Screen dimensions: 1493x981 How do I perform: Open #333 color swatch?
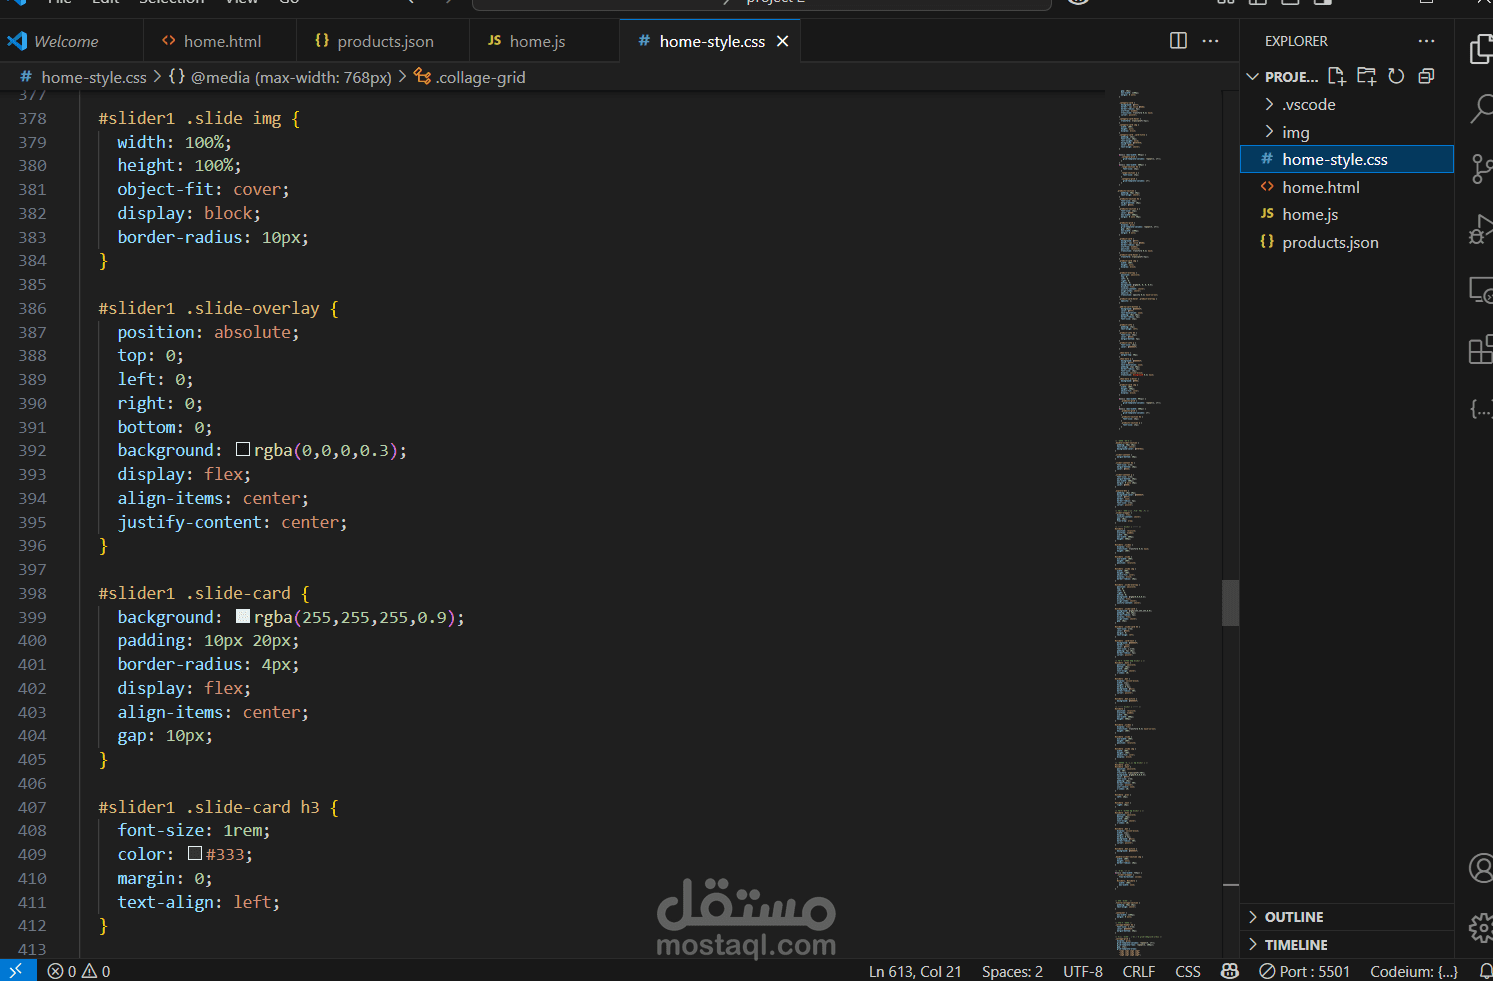(195, 854)
